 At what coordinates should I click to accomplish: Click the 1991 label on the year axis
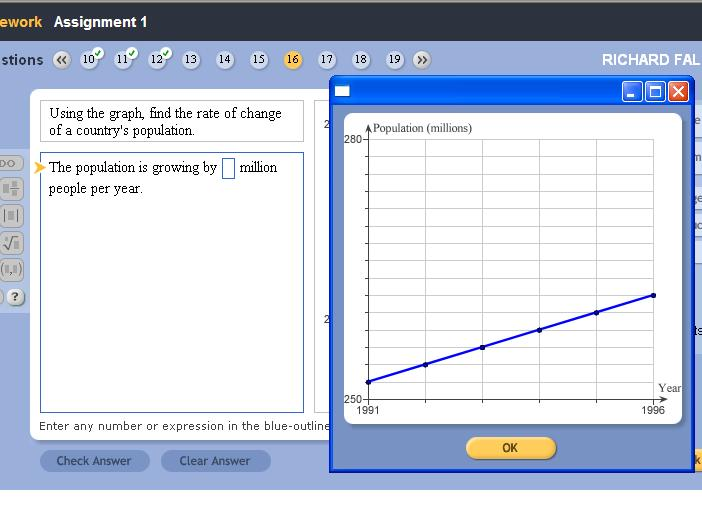(x=368, y=410)
